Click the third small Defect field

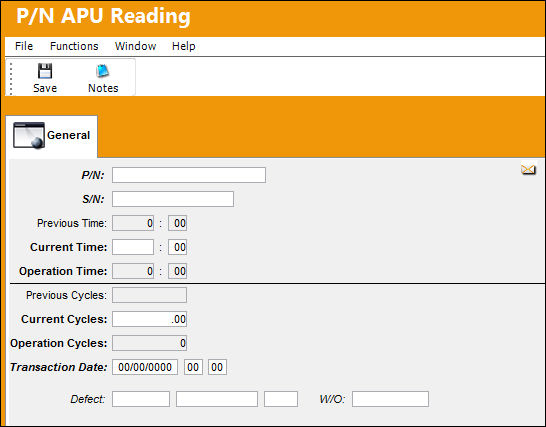tap(281, 399)
